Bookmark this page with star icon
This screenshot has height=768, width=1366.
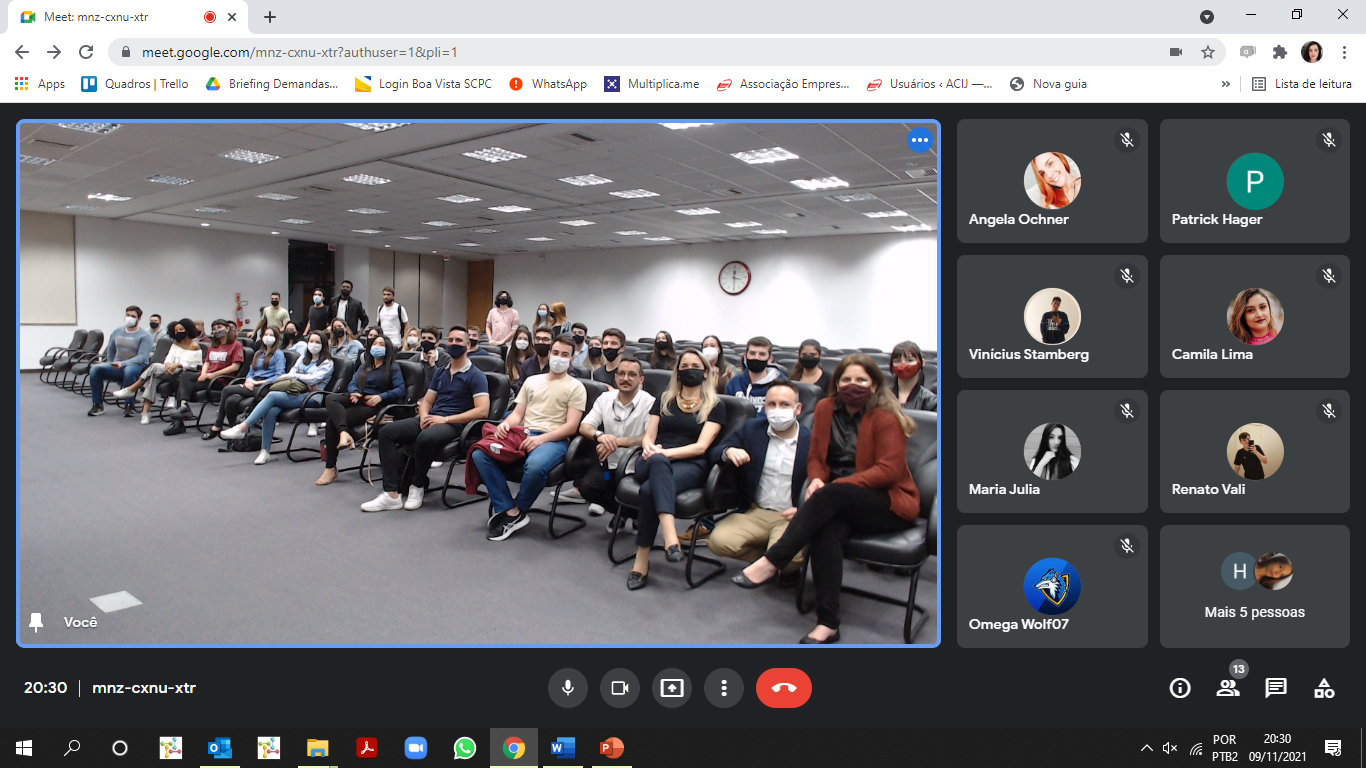tap(1208, 52)
